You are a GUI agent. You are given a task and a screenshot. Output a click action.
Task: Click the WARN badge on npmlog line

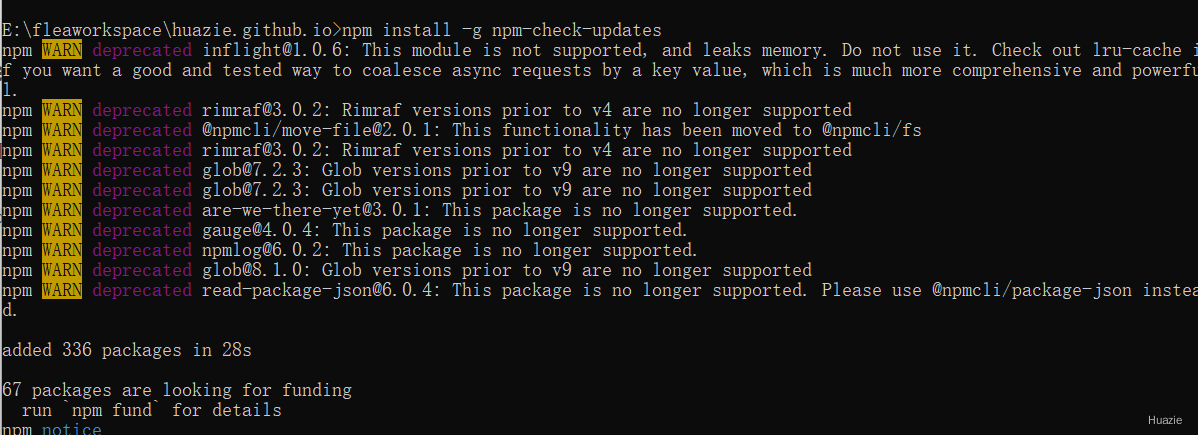tap(62, 249)
